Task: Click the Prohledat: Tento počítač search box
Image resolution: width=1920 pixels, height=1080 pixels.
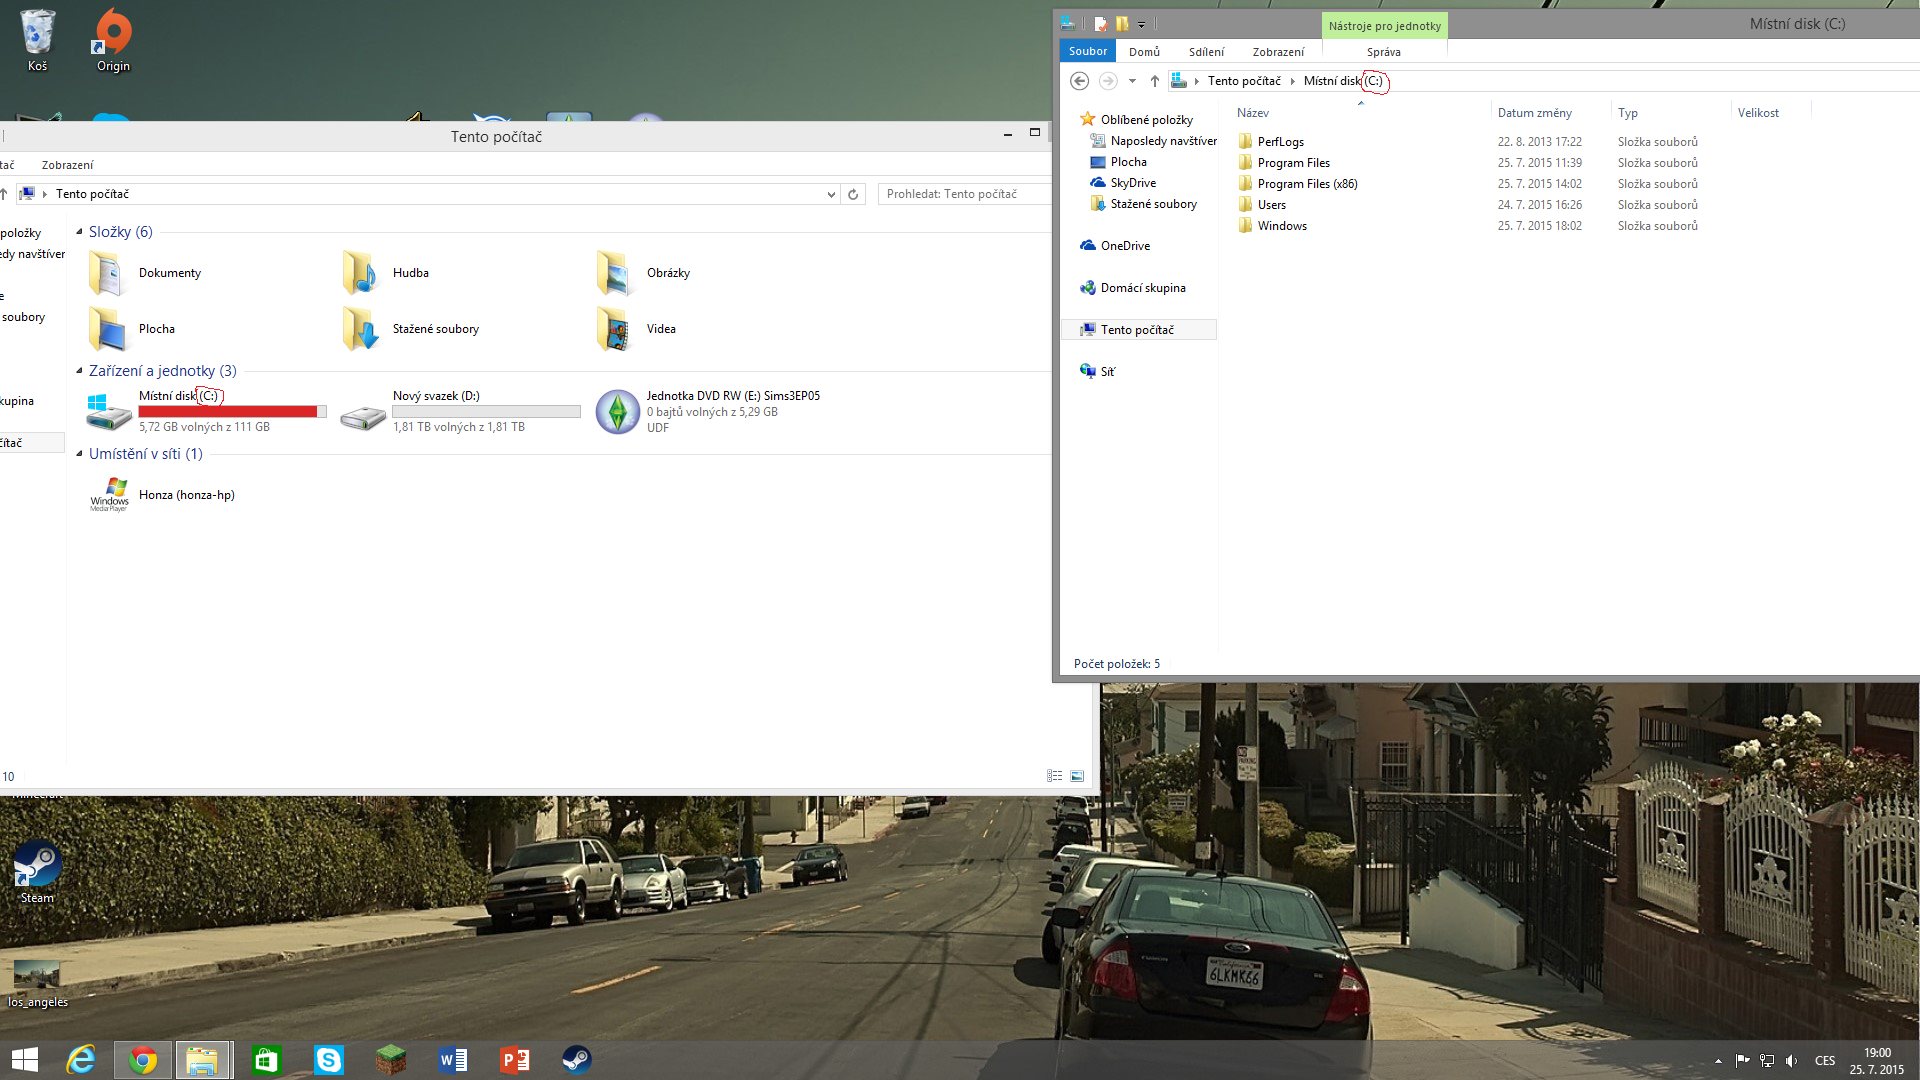Action: 962,194
